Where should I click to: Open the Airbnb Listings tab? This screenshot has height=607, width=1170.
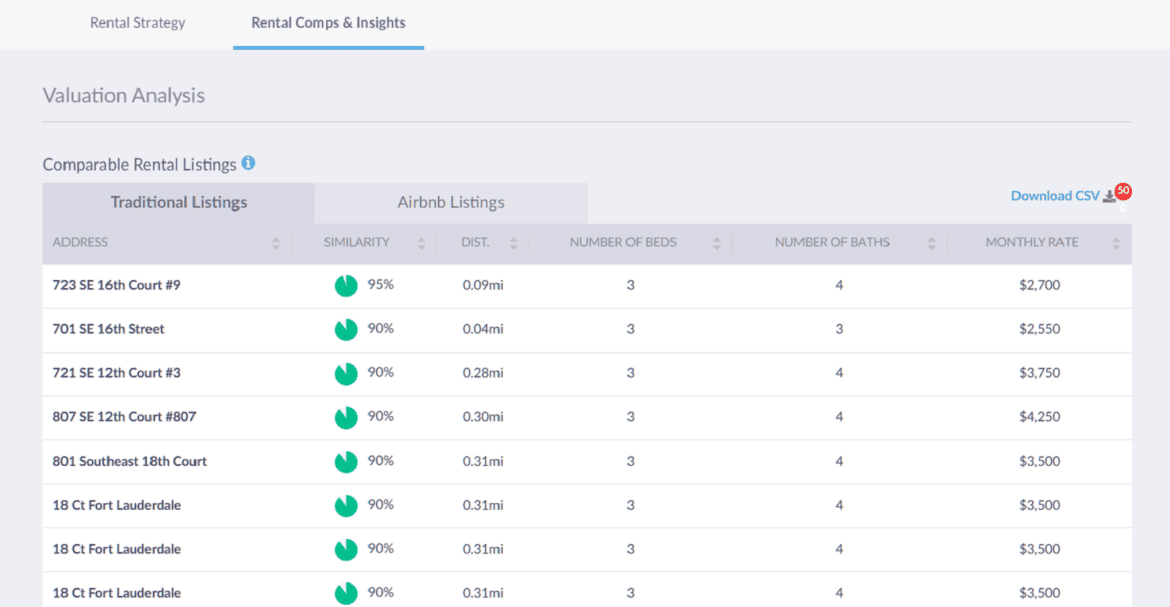click(x=451, y=203)
